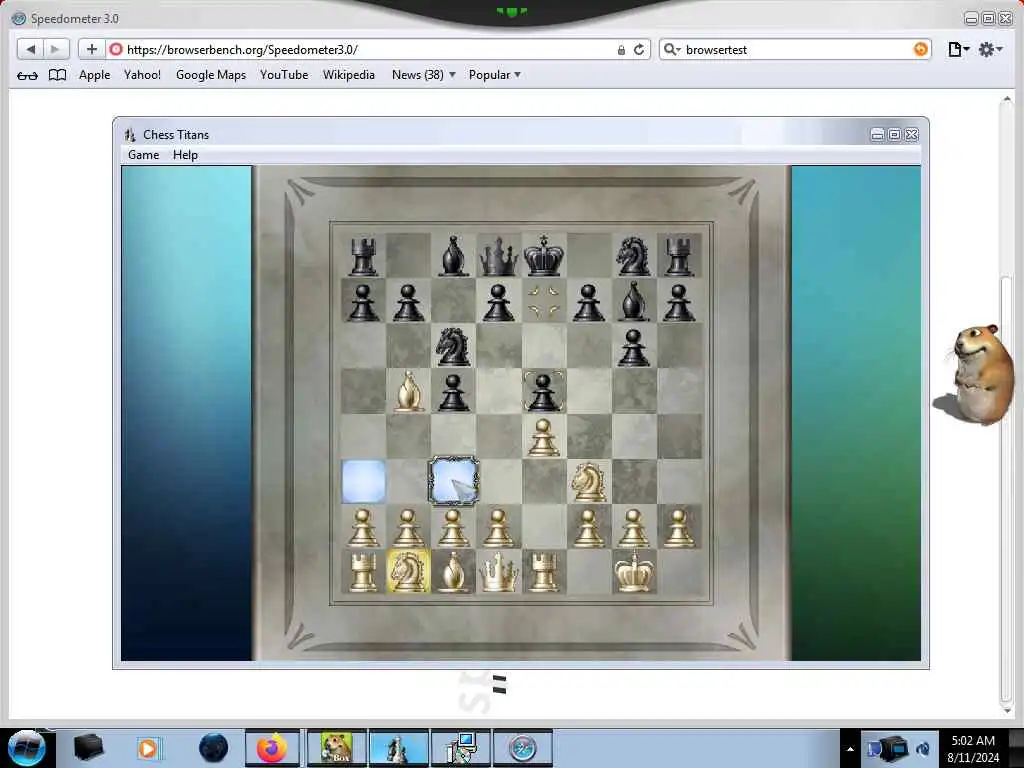Viewport: 1024px width, 768px height.
Task: Select the white pawn on d2
Action: click(x=498, y=528)
